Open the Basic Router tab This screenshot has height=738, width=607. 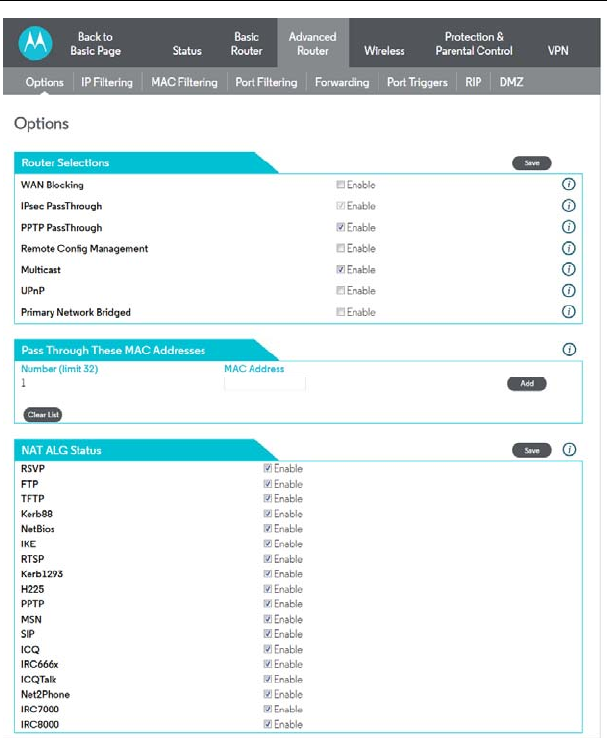pyautogui.click(x=246, y=43)
